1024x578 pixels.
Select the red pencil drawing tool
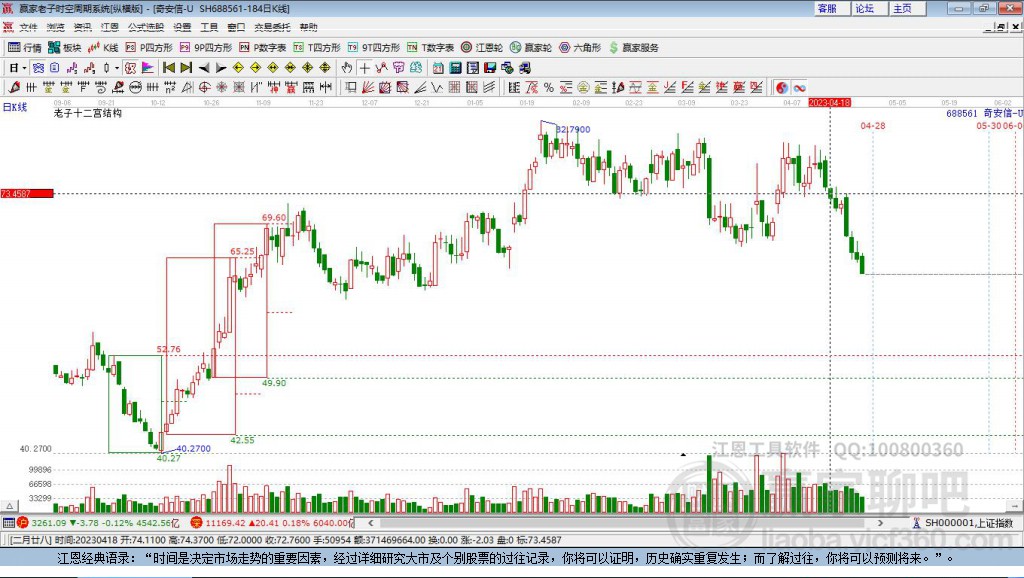point(14,87)
